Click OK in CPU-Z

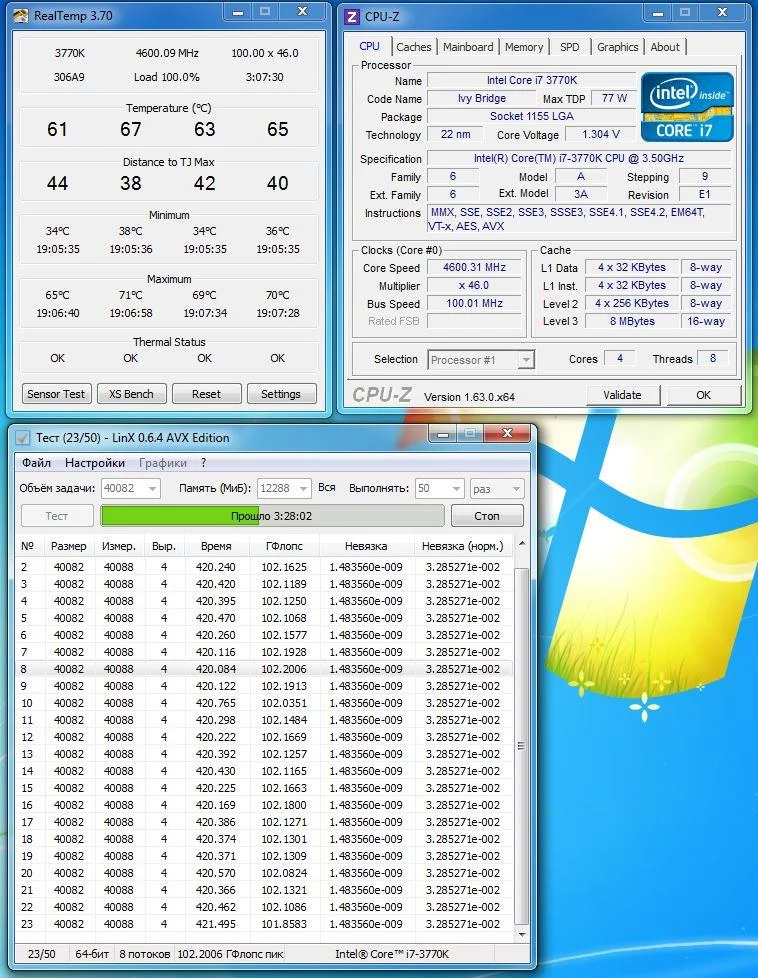(x=704, y=395)
